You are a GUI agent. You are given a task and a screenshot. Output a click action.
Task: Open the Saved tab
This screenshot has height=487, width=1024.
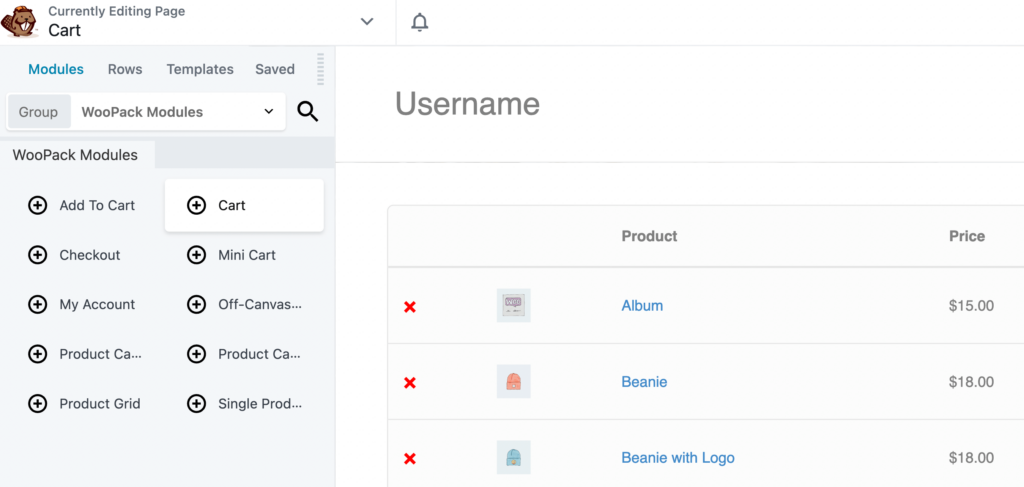pos(274,69)
